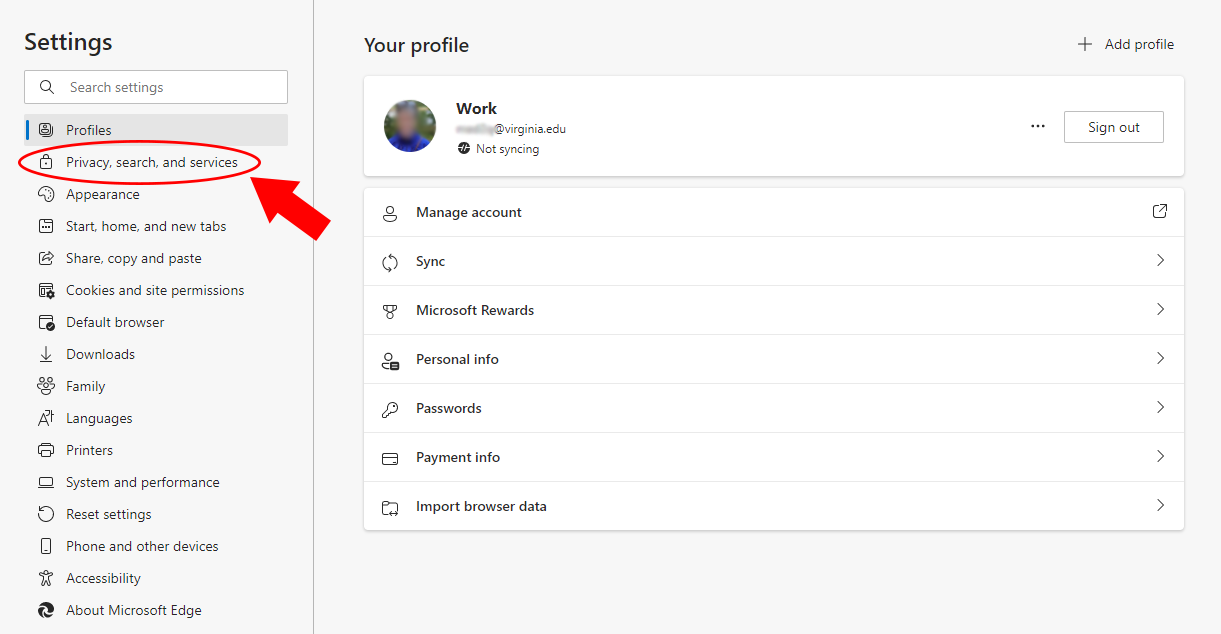The height and width of the screenshot is (634, 1221).
Task: Click the Appearance palette icon
Action: pos(45,194)
